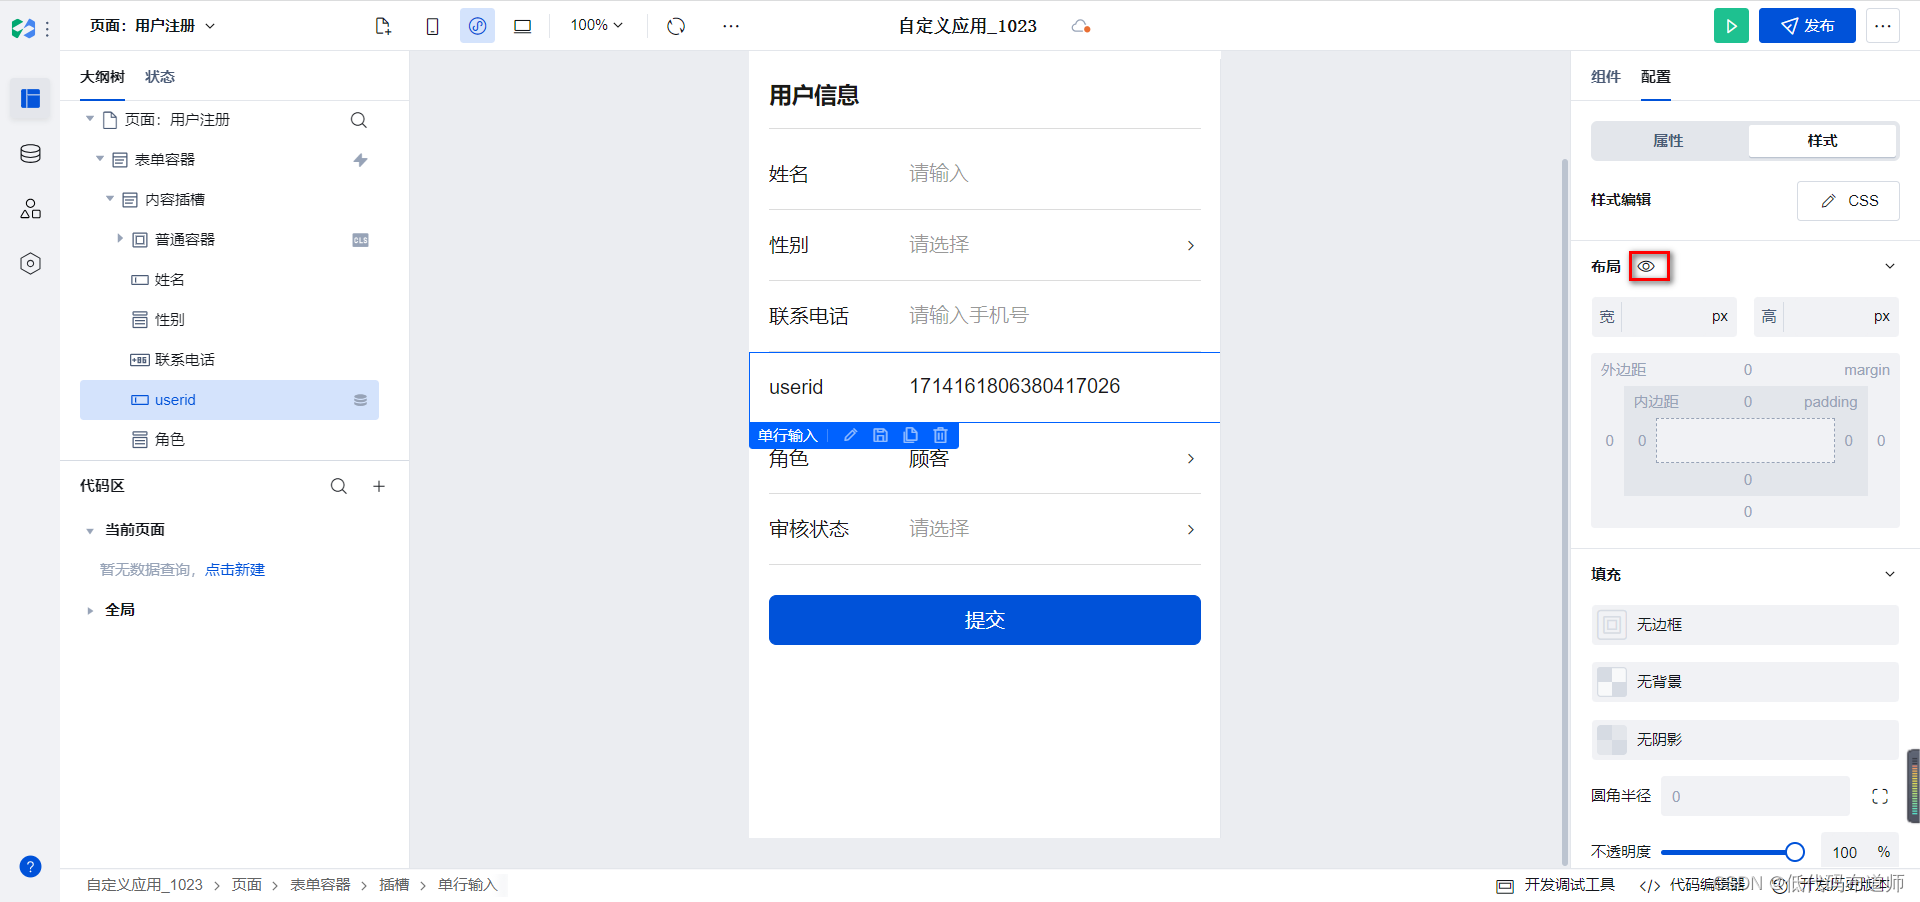Toggle the layout visibility eye icon
The width and height of the screenshot is (1920, 902).
1646,266
